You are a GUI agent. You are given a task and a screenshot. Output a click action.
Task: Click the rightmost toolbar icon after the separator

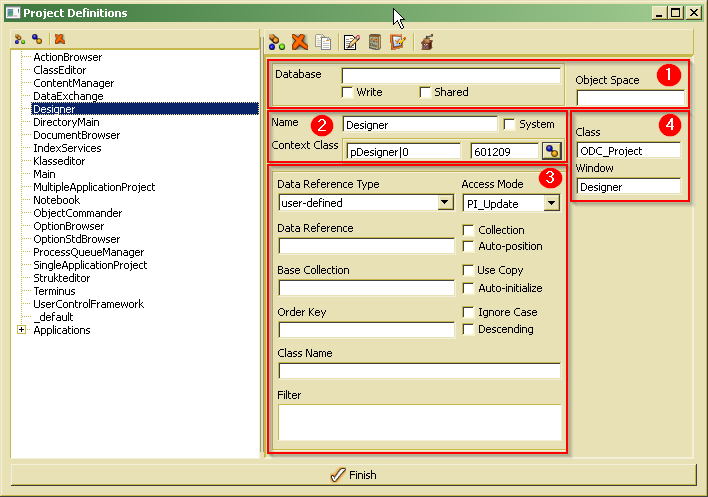pyautogui.click(x=427, y=42)
